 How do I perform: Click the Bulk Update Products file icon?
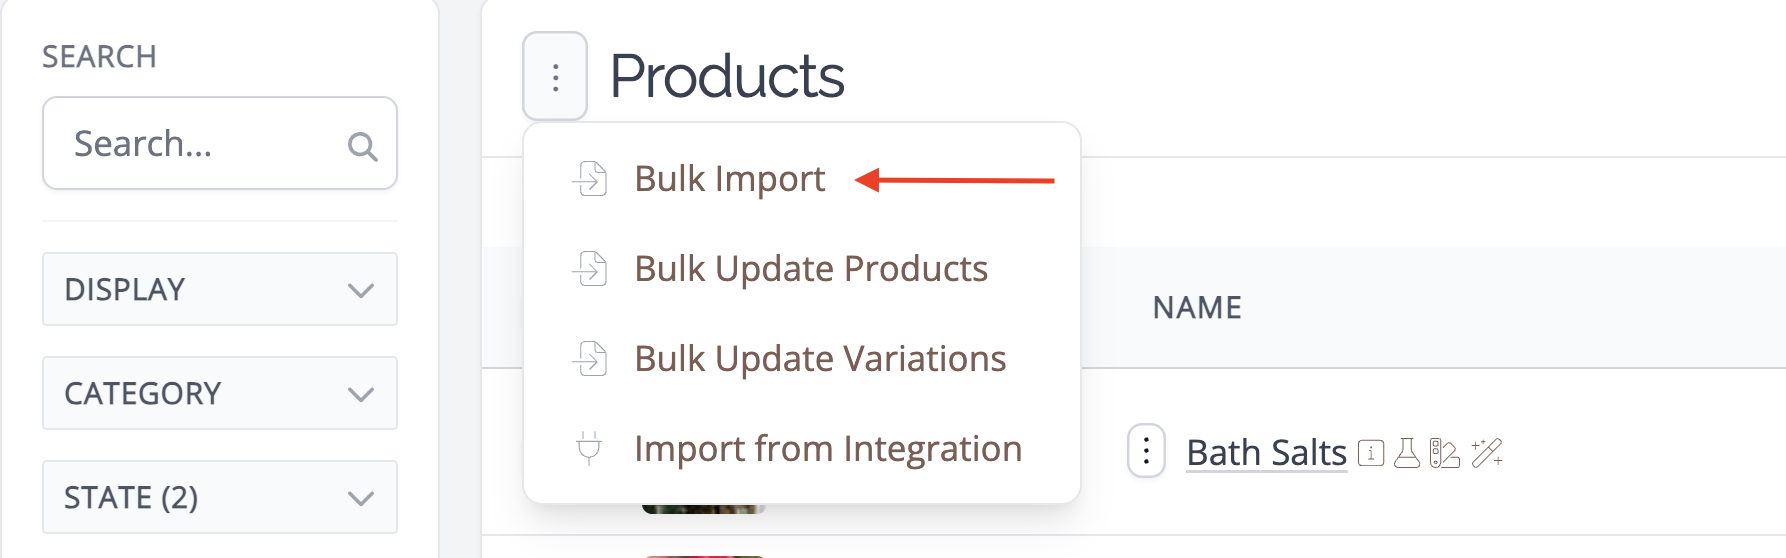click(590, 269)
